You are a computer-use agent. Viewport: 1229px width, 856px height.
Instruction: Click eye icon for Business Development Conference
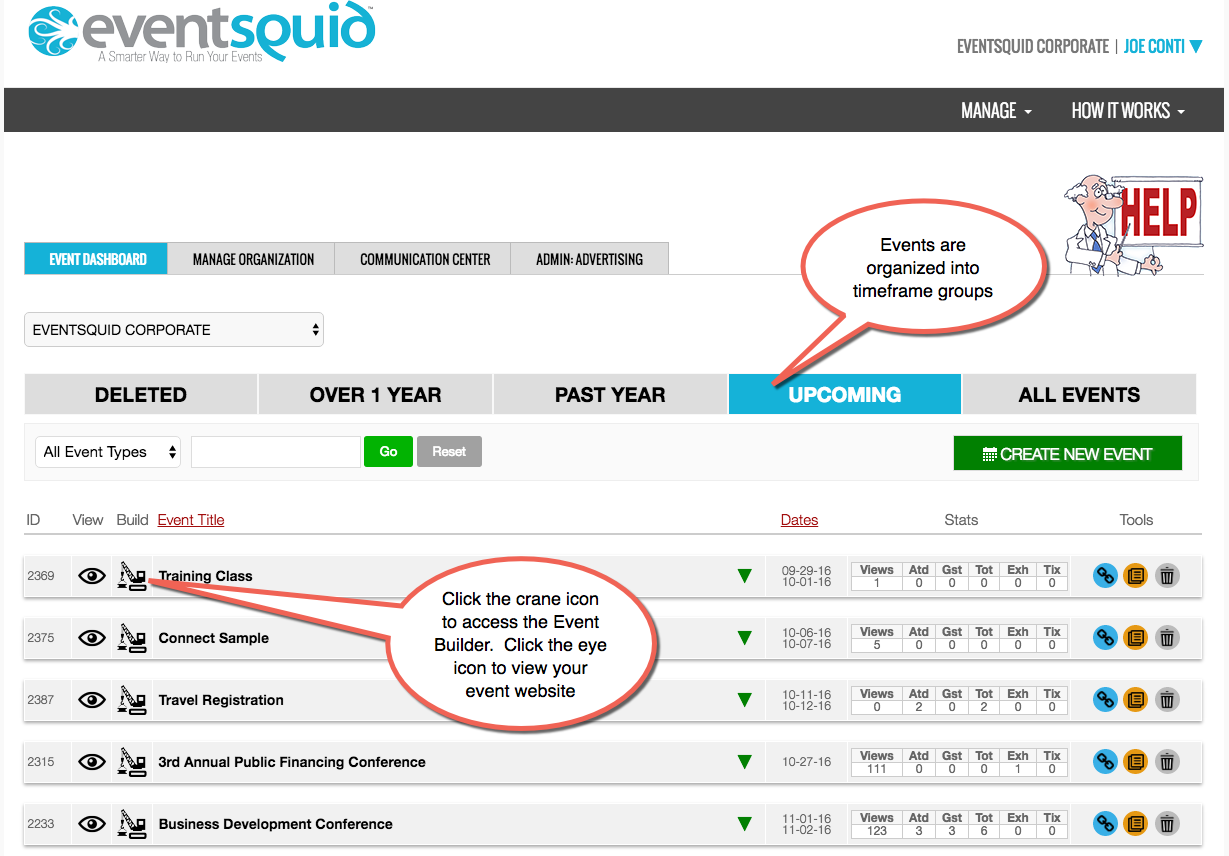coord(92,824)
